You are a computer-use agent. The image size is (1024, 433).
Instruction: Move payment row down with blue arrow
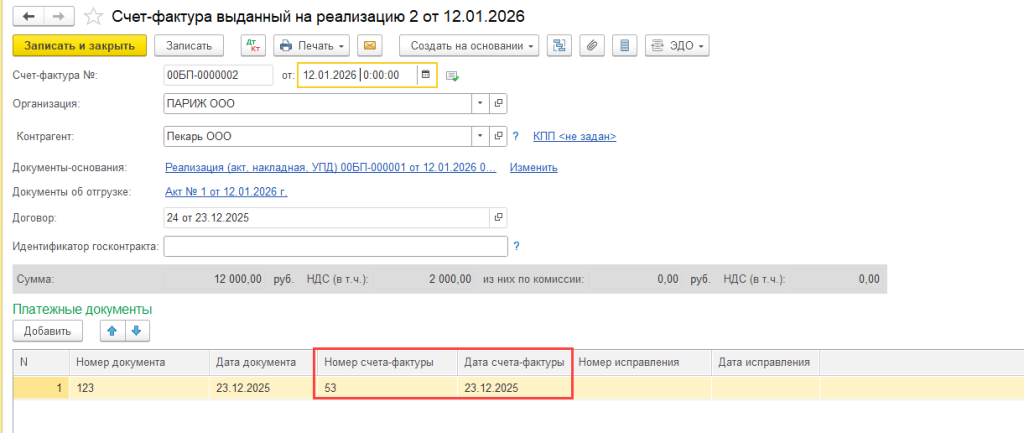click(x=136, y=331)
